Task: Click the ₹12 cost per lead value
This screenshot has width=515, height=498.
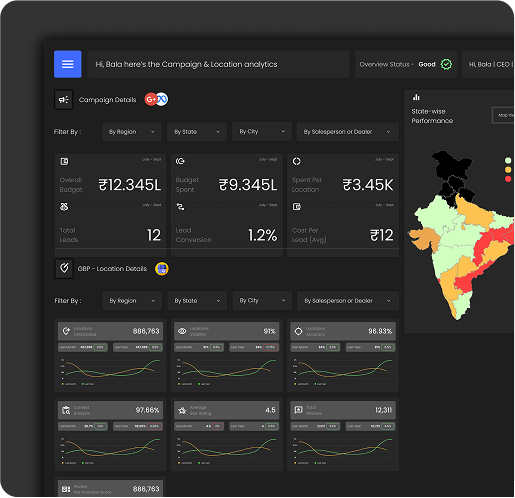Action: (382, 235)
